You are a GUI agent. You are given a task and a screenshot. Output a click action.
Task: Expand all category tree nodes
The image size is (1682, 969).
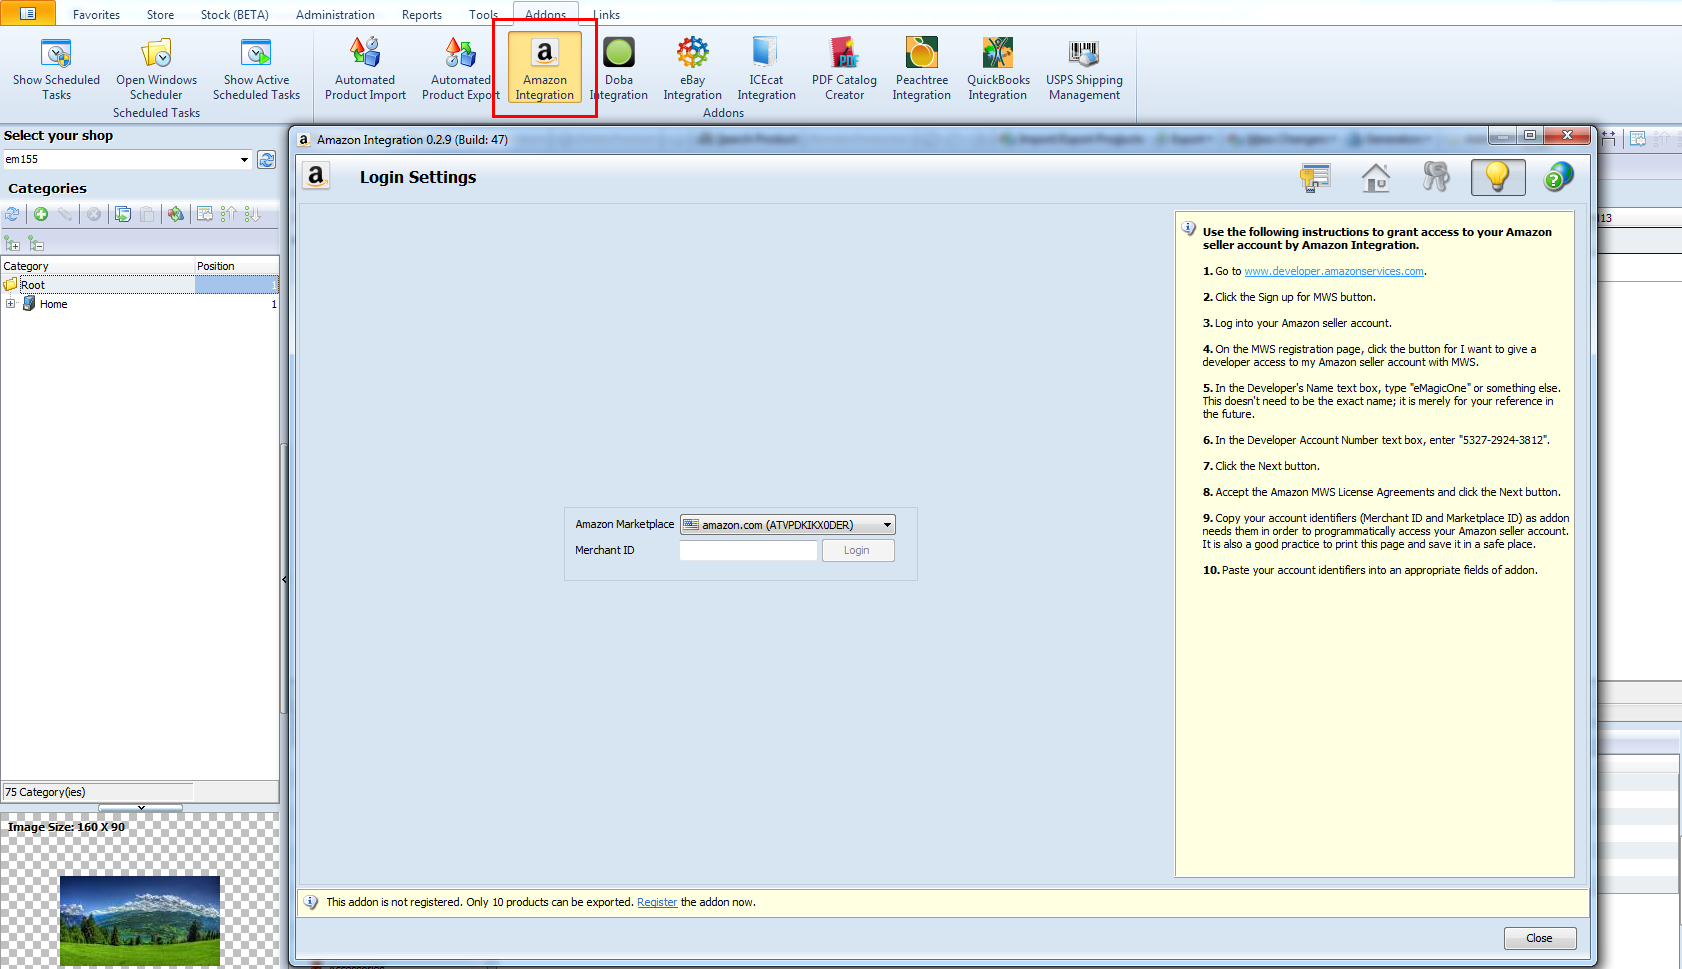[x=12, y=243]
